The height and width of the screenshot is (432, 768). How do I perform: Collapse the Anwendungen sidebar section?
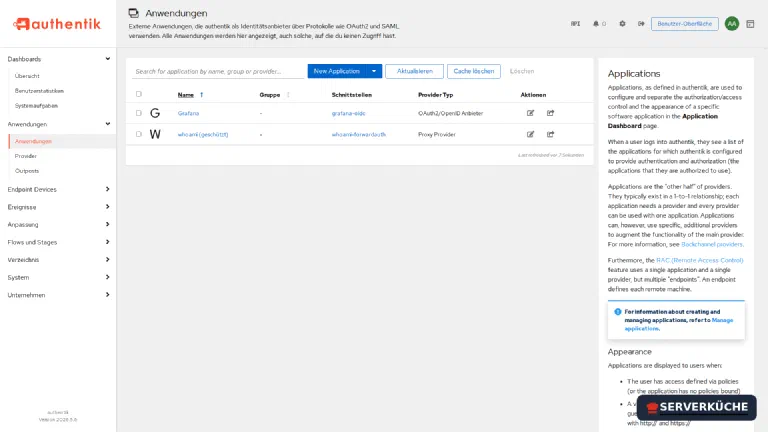[x=108, y=124]
